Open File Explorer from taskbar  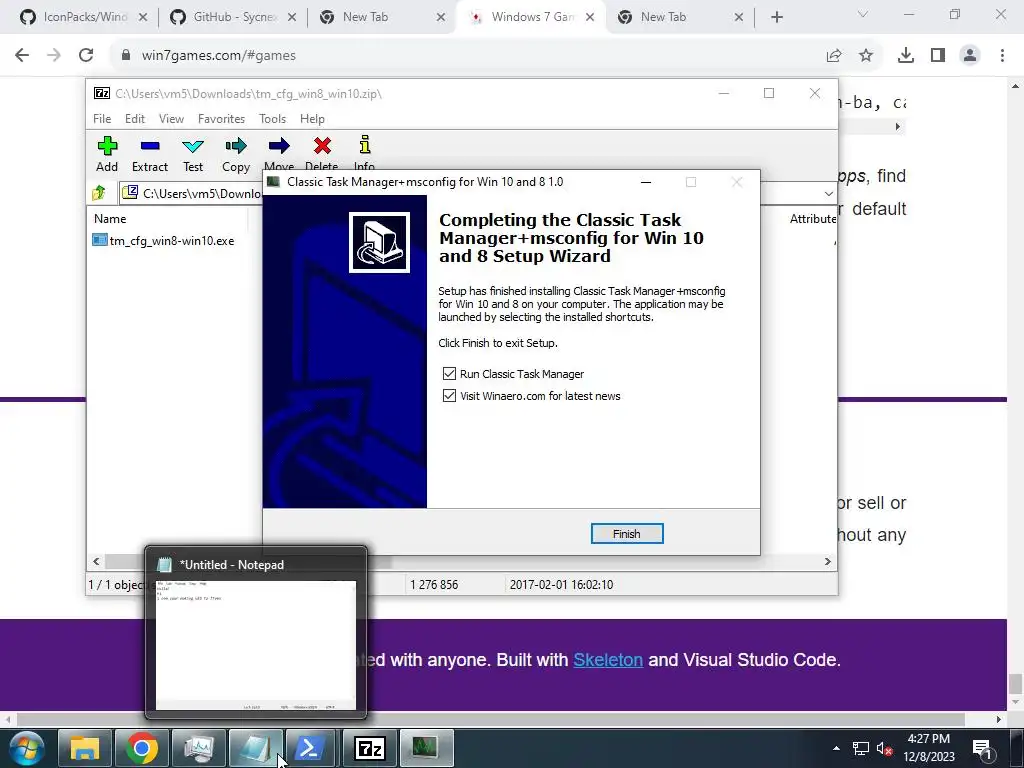84,748
